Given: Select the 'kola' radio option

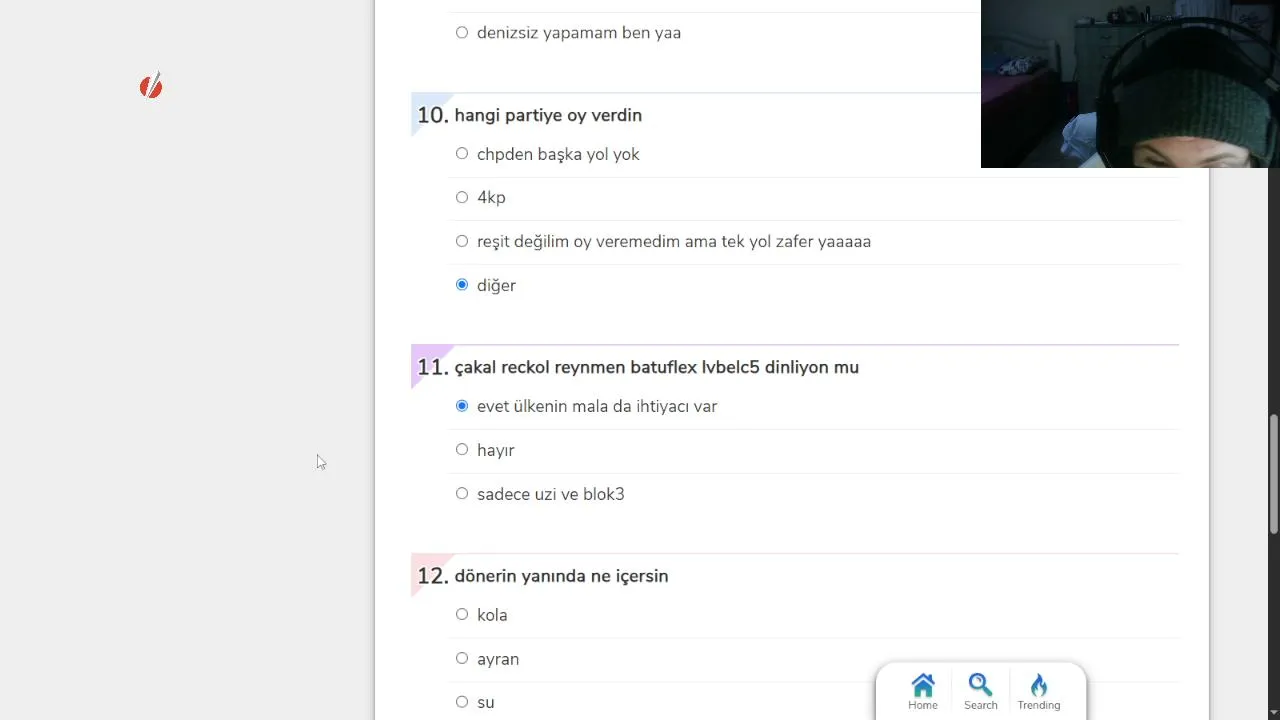Looking at the screenshot, I should (462, 615).
